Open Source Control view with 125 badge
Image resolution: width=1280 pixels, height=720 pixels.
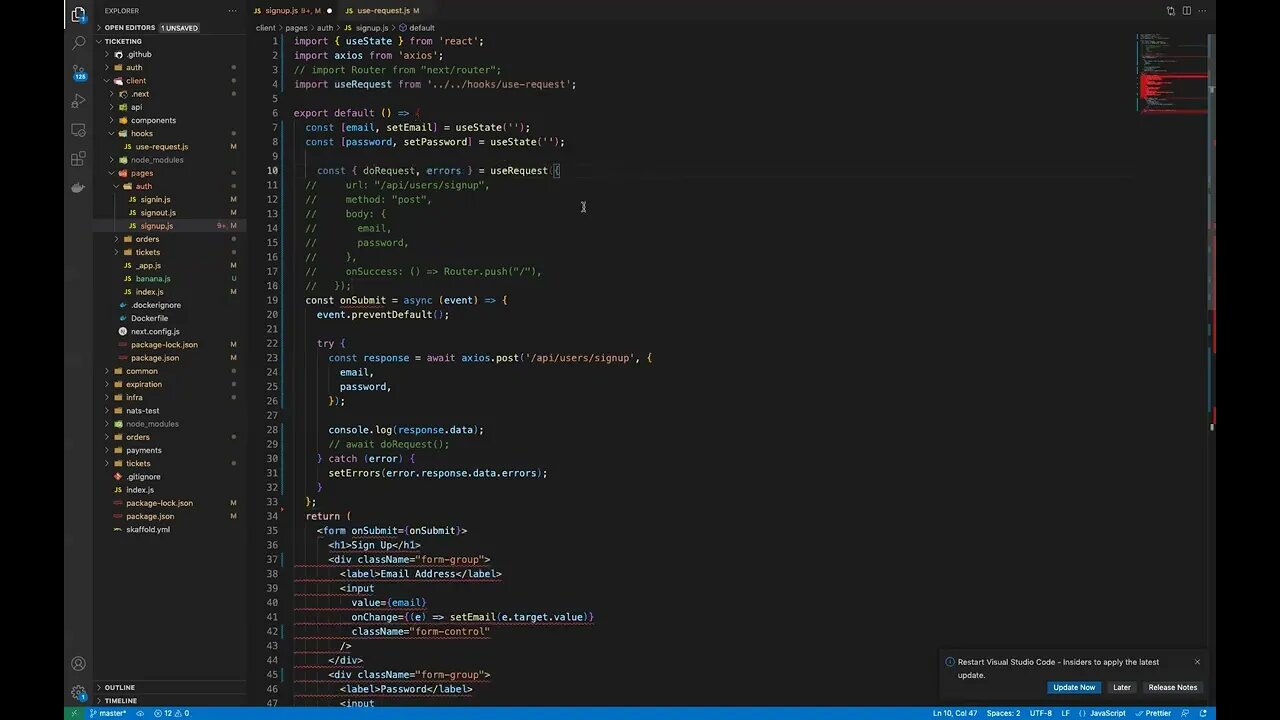tap(78, 72)
